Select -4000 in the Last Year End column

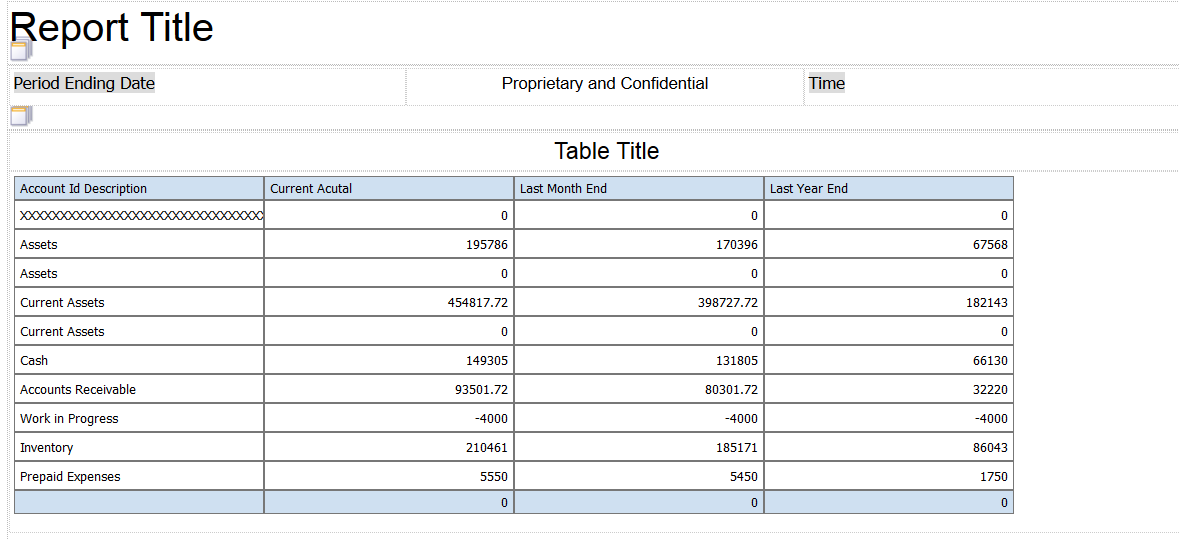991,419
